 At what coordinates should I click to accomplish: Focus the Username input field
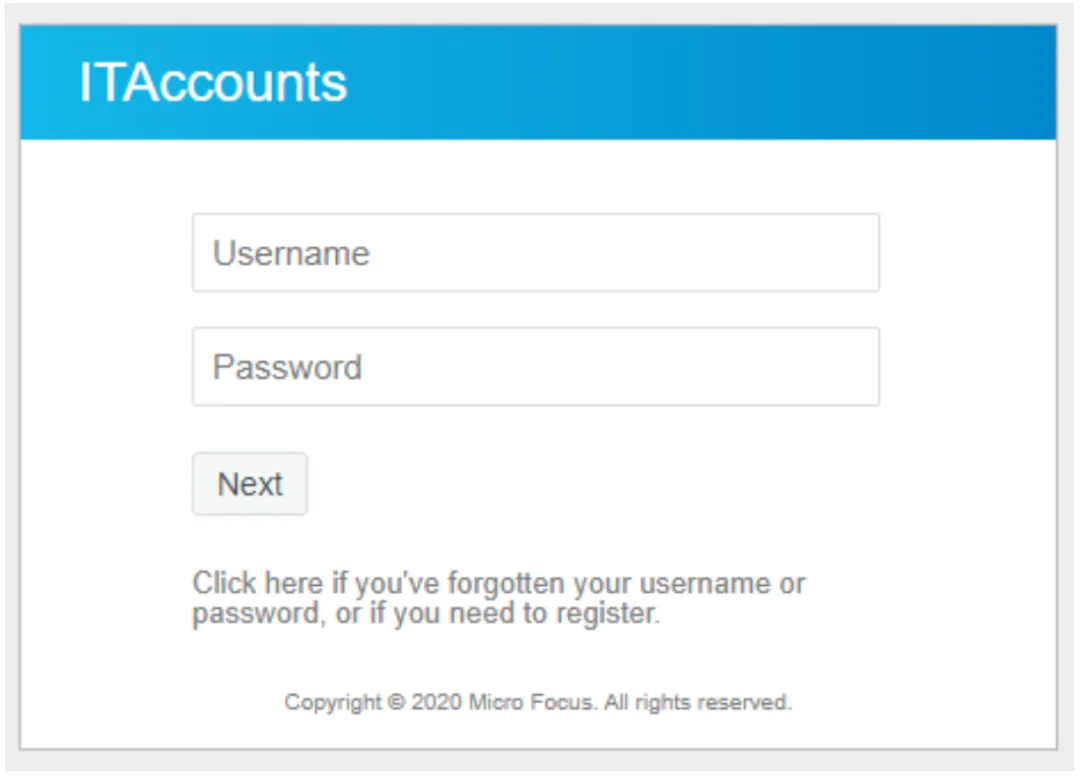(536, 253)
